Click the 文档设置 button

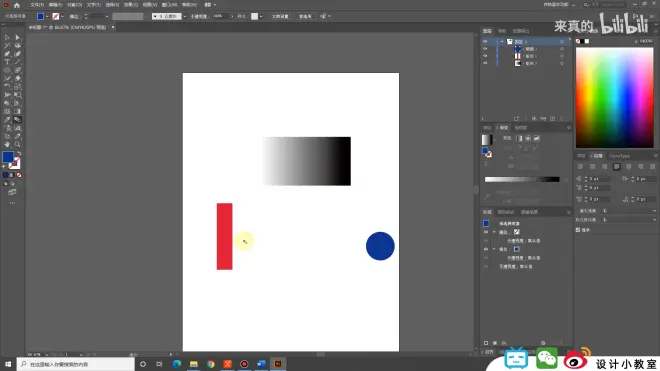pos(280,16)
